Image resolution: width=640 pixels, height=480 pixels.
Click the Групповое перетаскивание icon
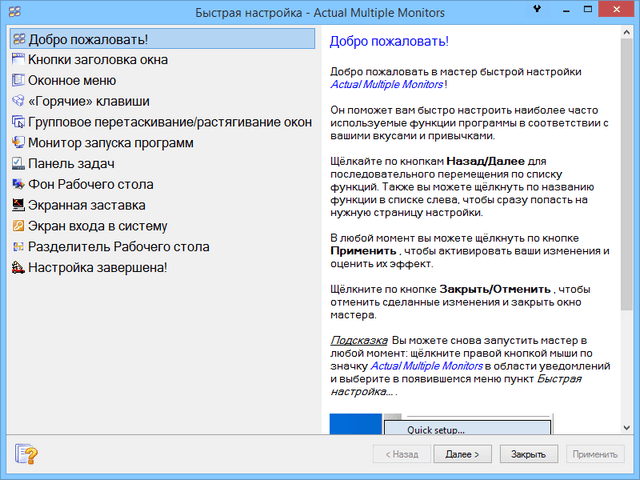point(18,122)
